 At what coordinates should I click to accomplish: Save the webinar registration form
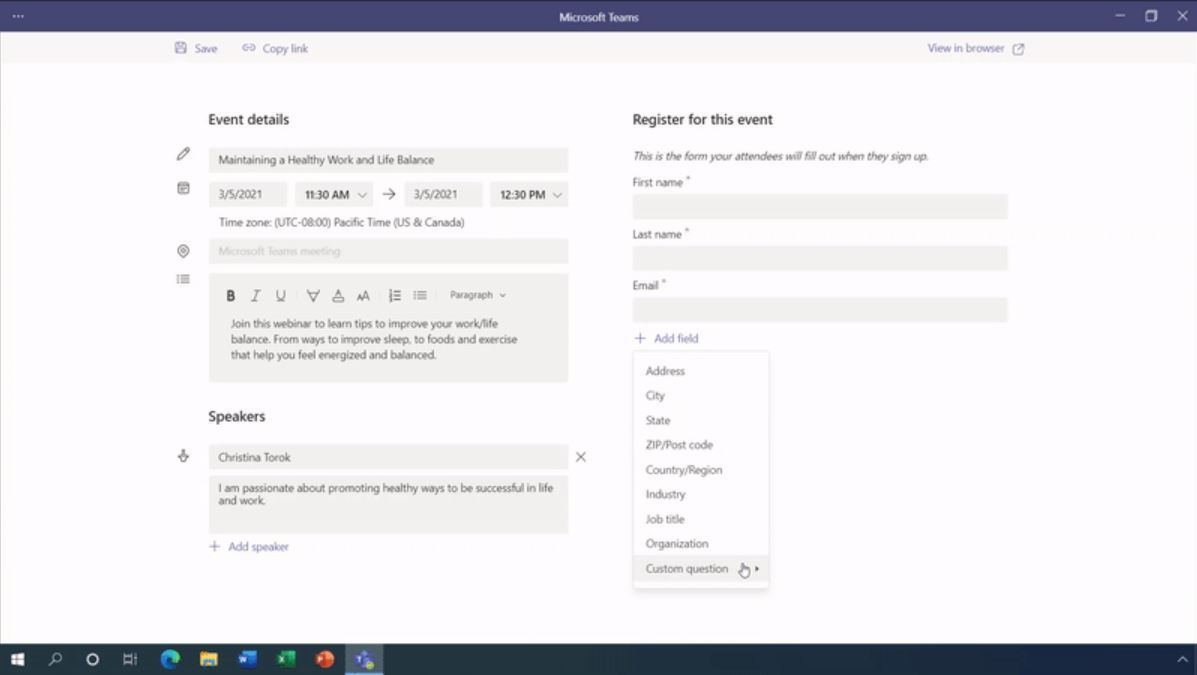click(x=195, y=48)
